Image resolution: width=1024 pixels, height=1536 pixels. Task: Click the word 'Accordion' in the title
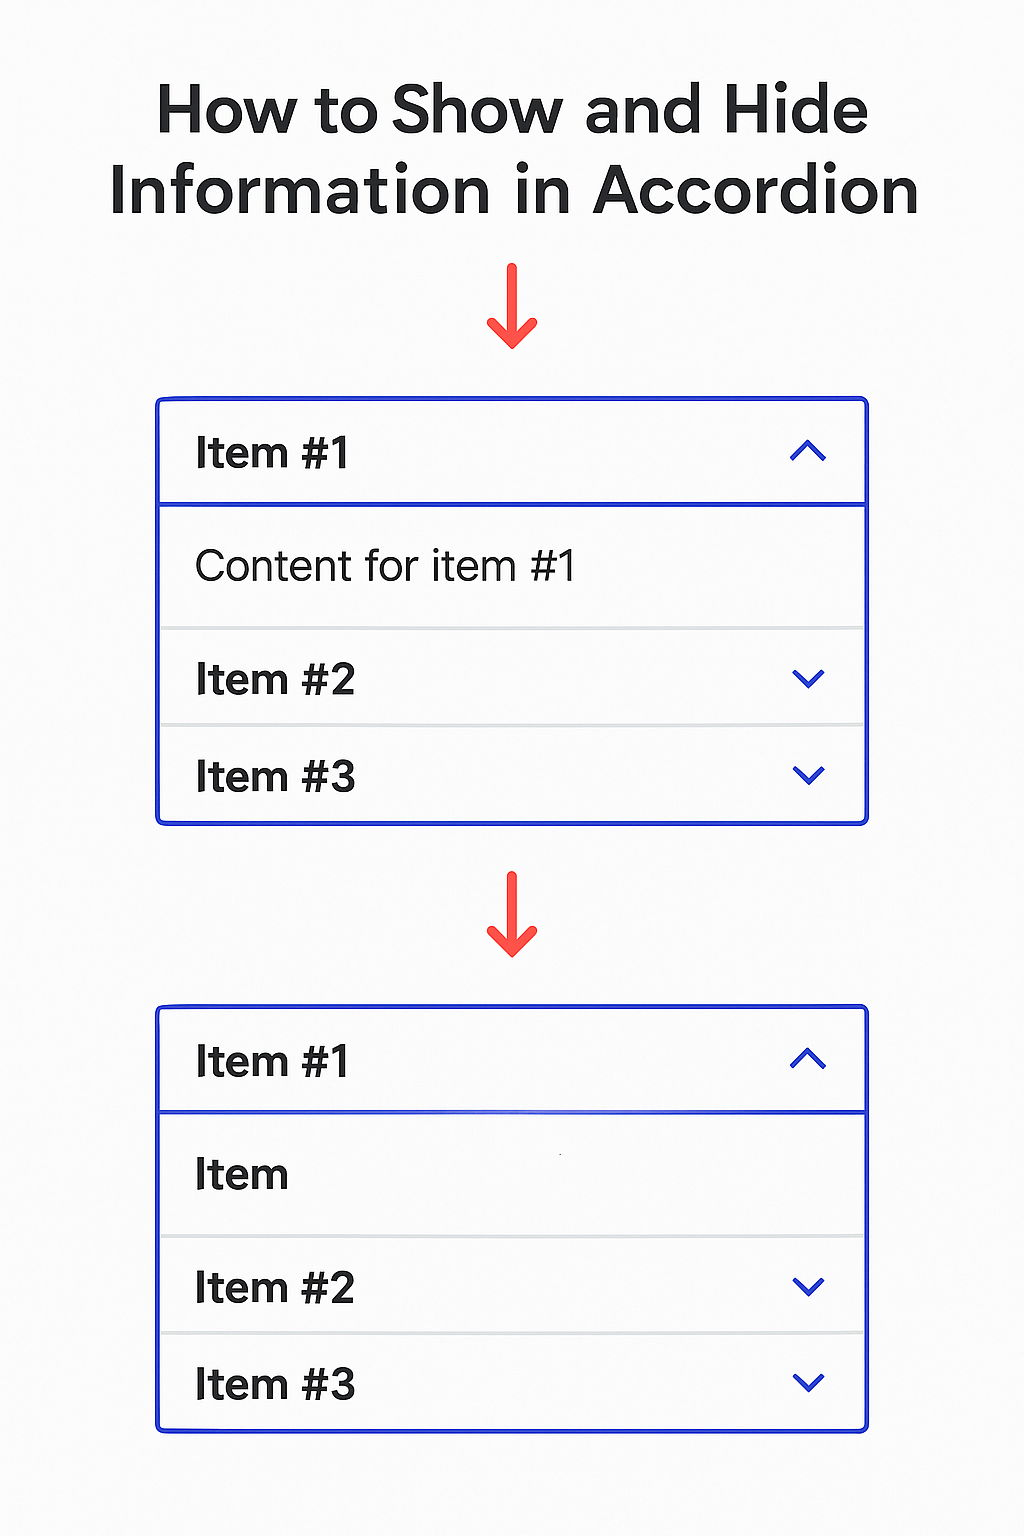pyautogui.click(x=756, y=190)
